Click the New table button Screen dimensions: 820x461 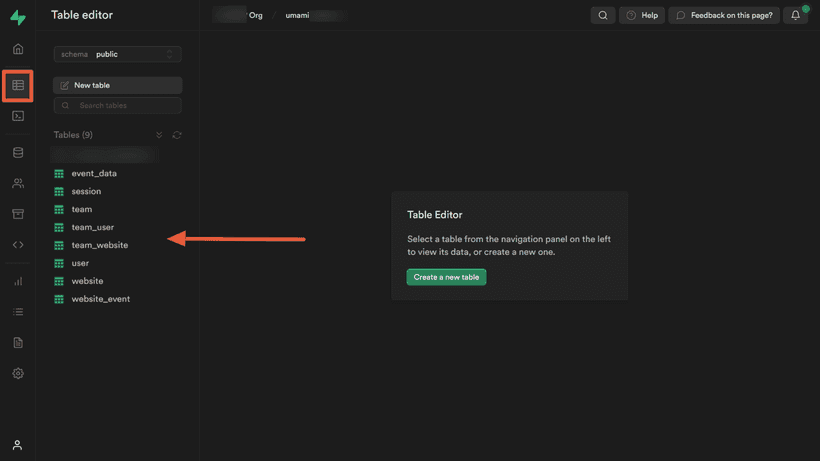[x=117, y=85]
